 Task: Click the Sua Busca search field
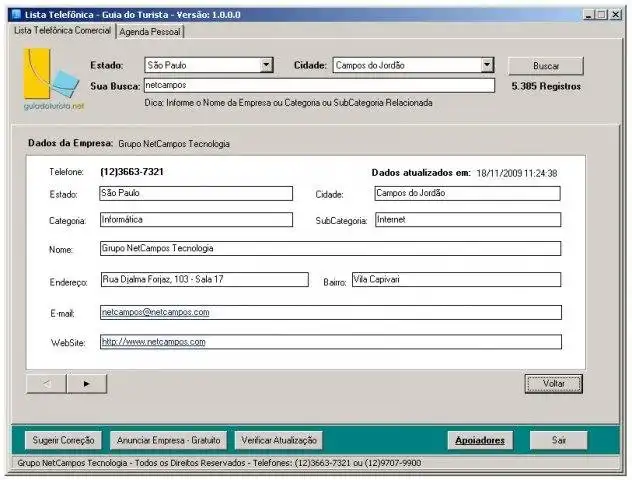coord(319,85)
